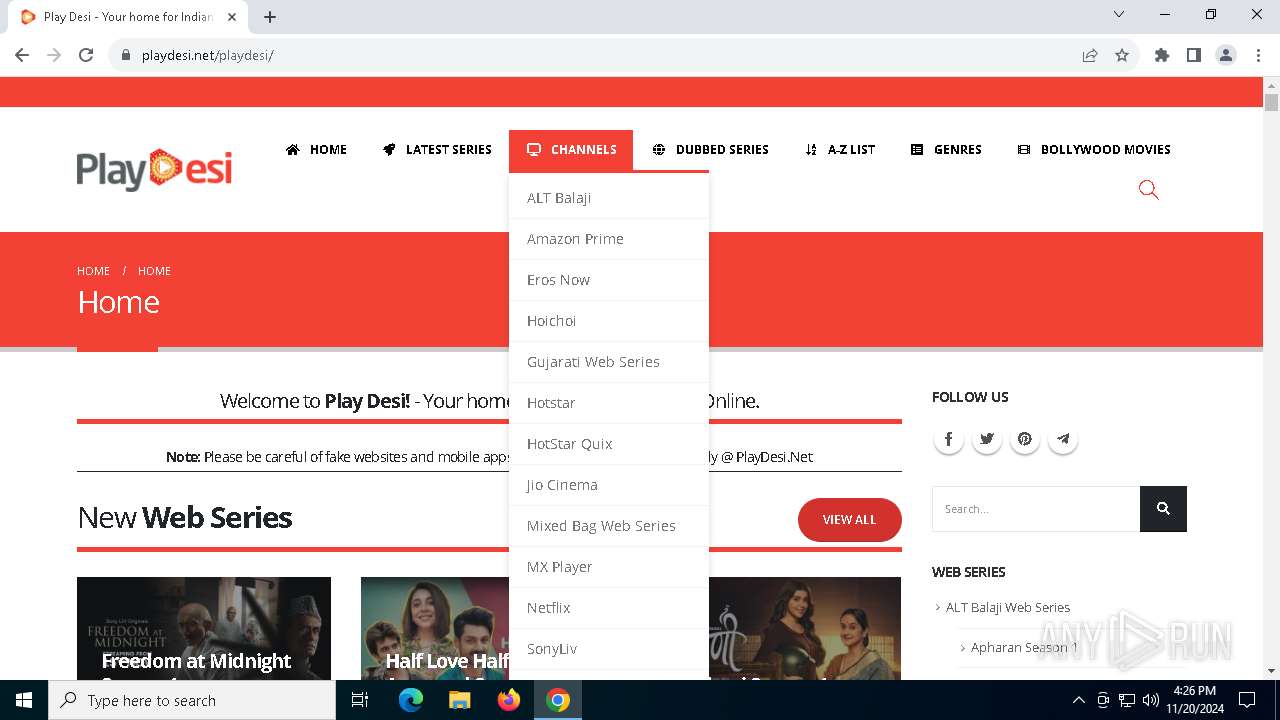Open the A-Z LIST menu item

click(x=840, y=150)
